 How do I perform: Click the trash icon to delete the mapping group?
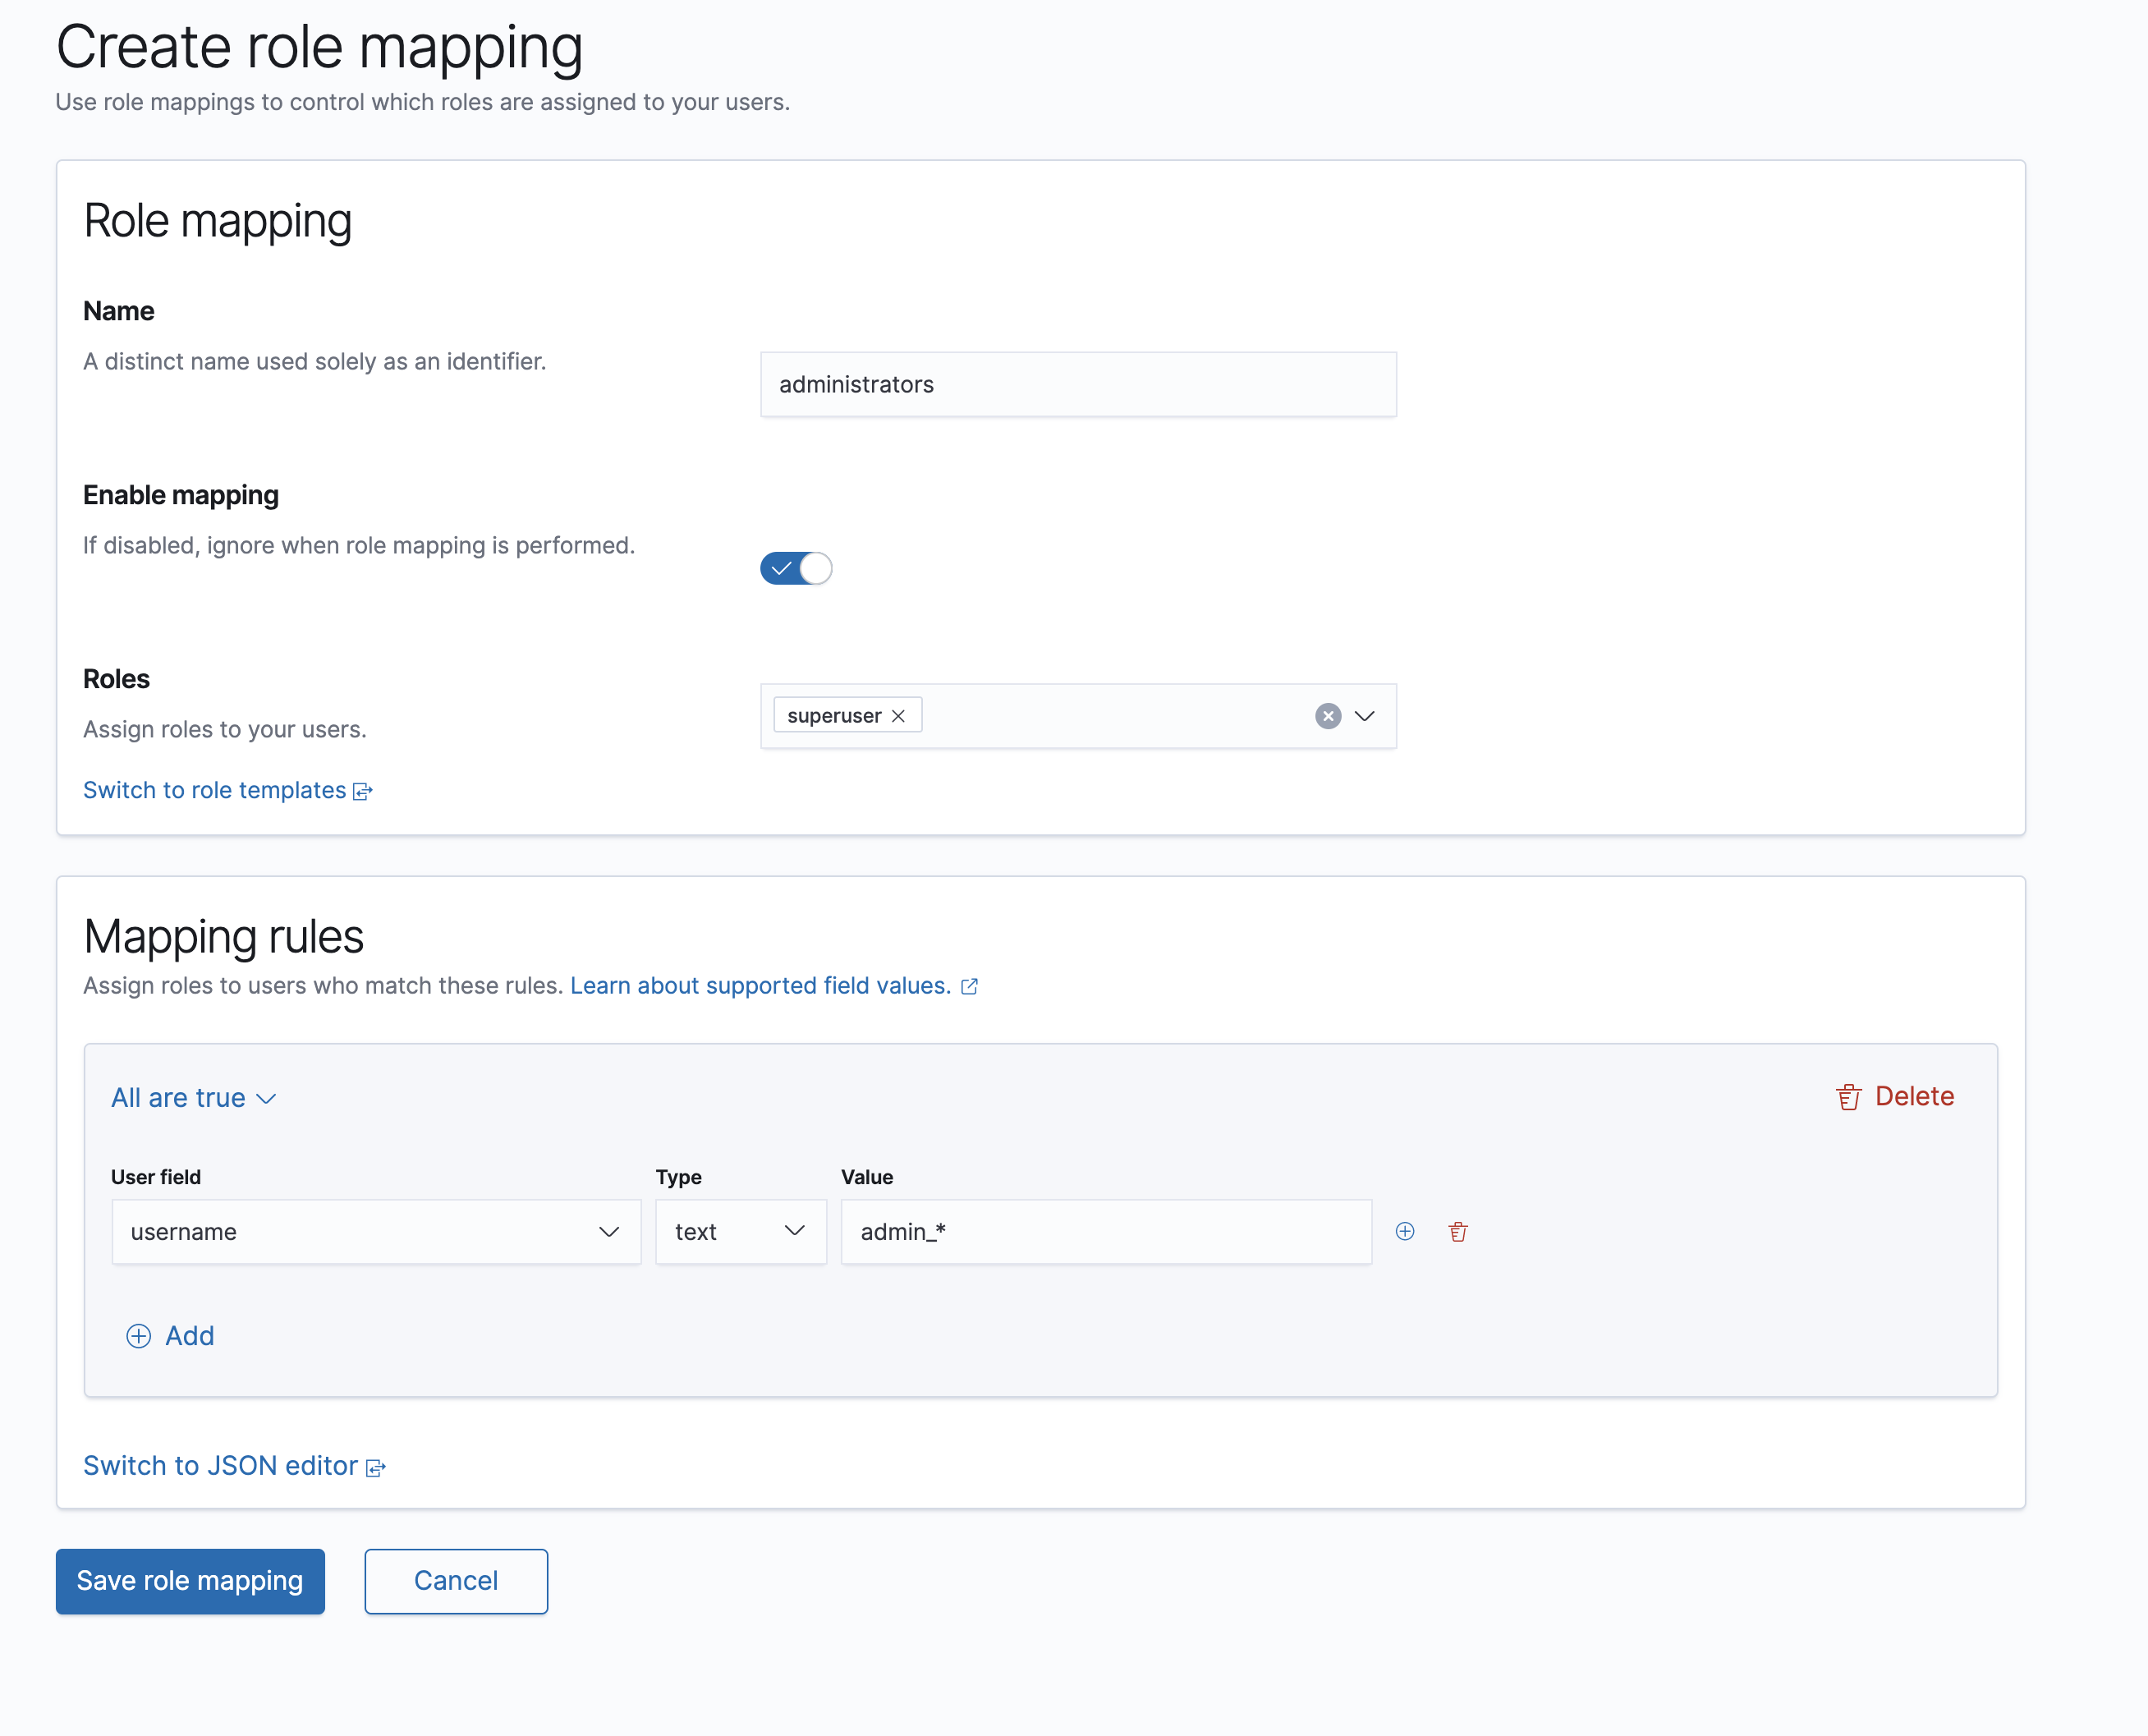(x=1849, y=1095)
